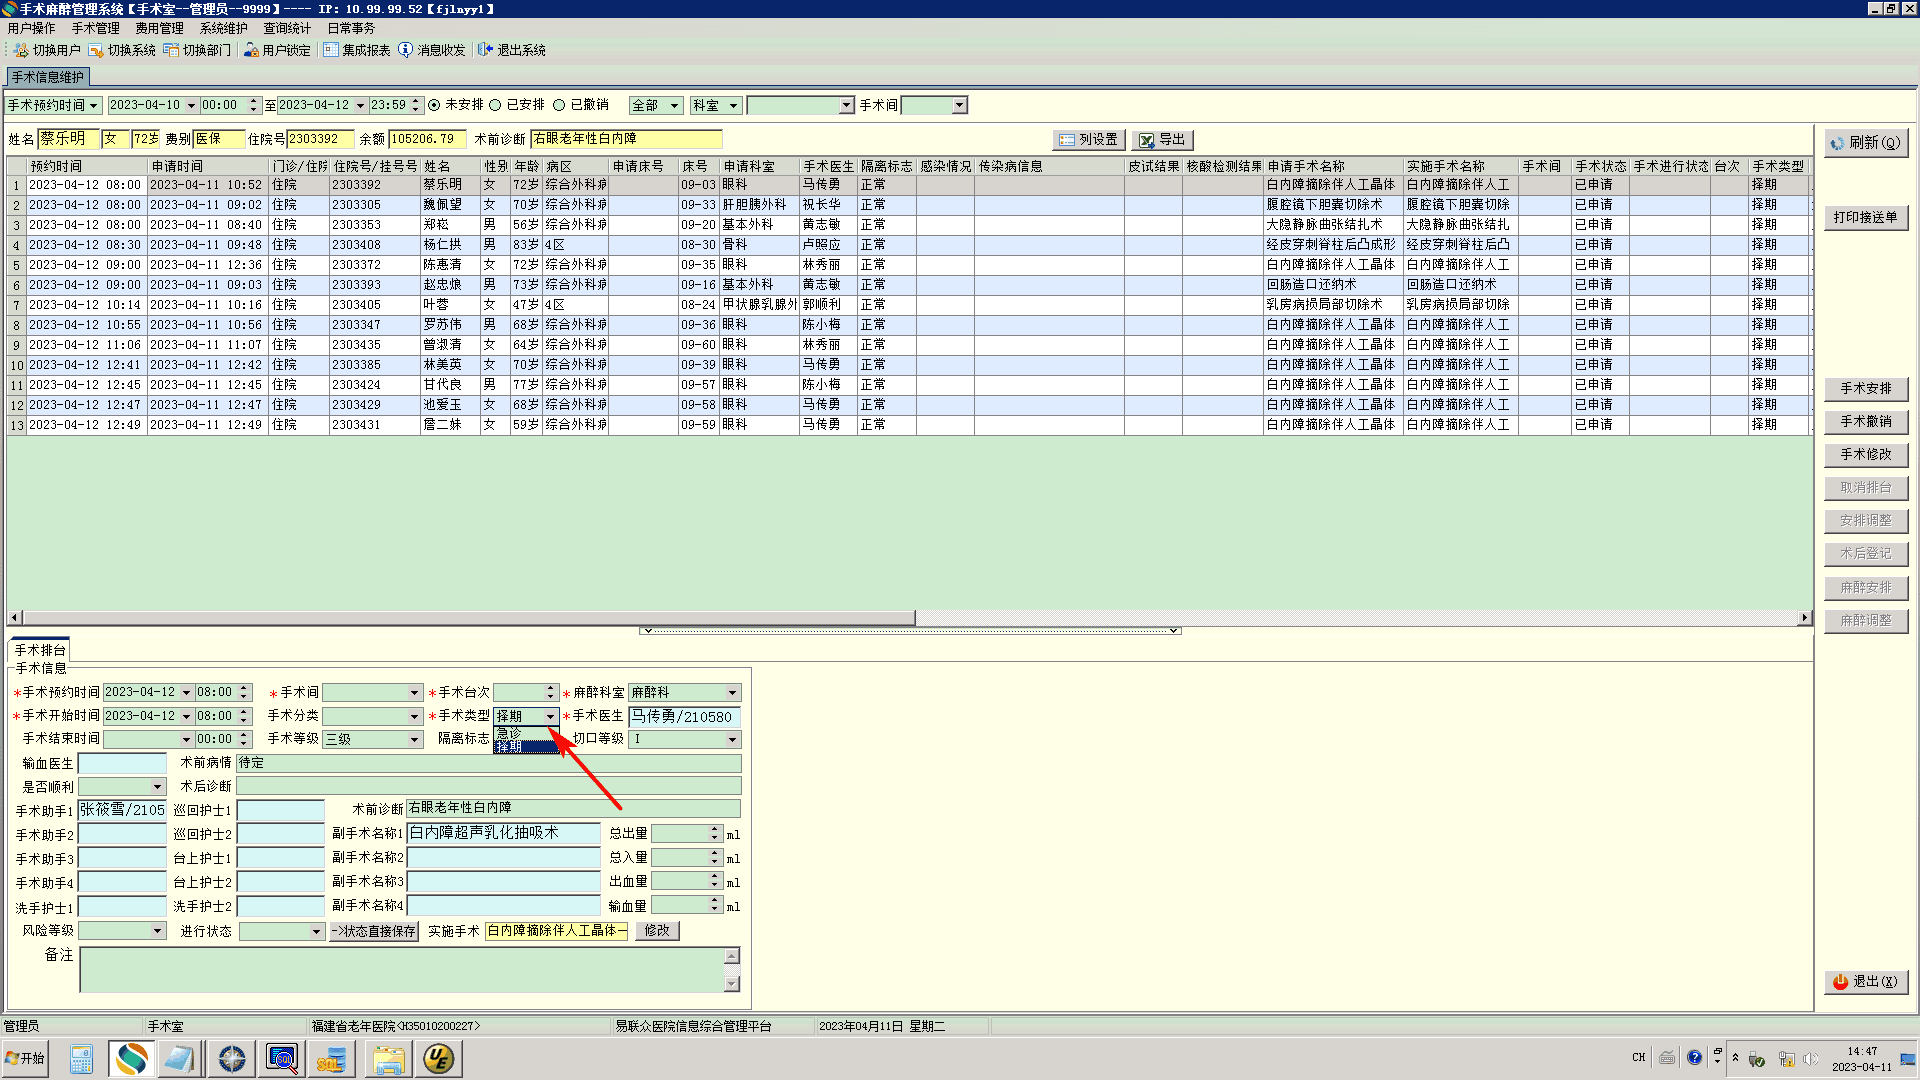The height and width of the screenshot is (1080, 1920).
Task: Click the 打印接送单 button
Action: pyautogui.click(x=1865, y=218)
